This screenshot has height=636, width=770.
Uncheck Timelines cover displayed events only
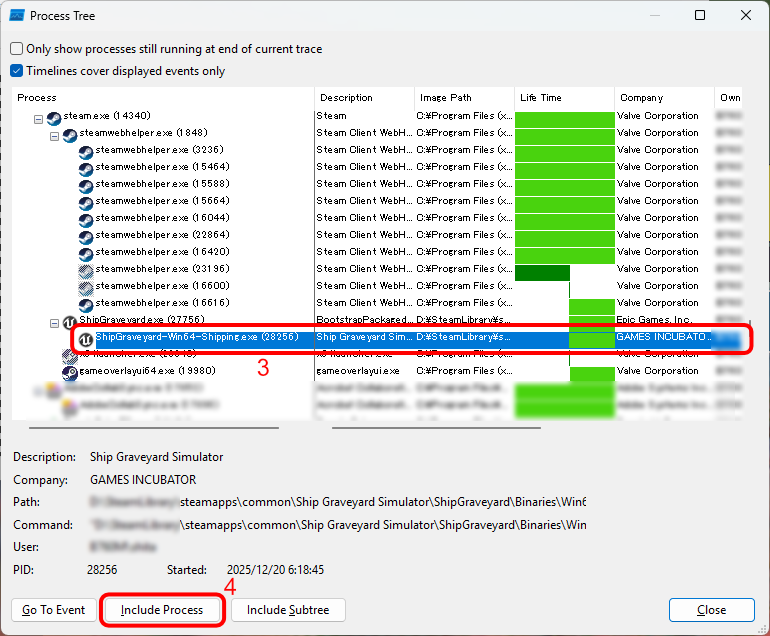(17, 71)
